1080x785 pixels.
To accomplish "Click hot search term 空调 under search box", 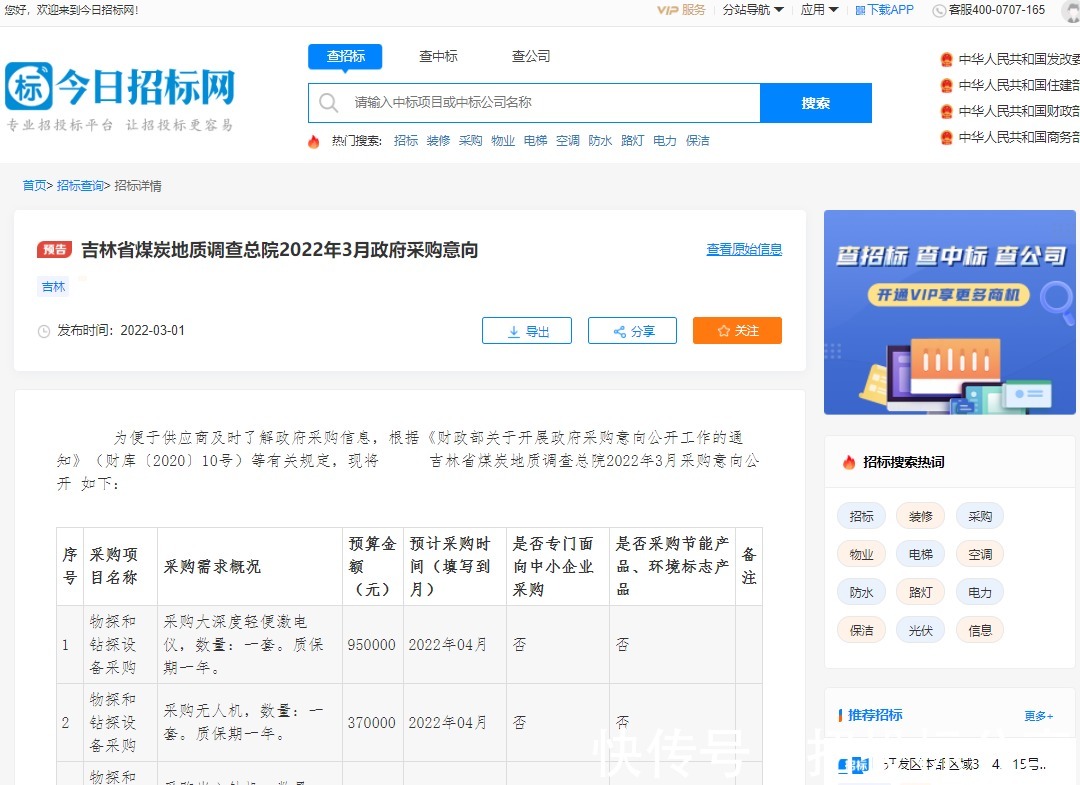I will (568, 140).
